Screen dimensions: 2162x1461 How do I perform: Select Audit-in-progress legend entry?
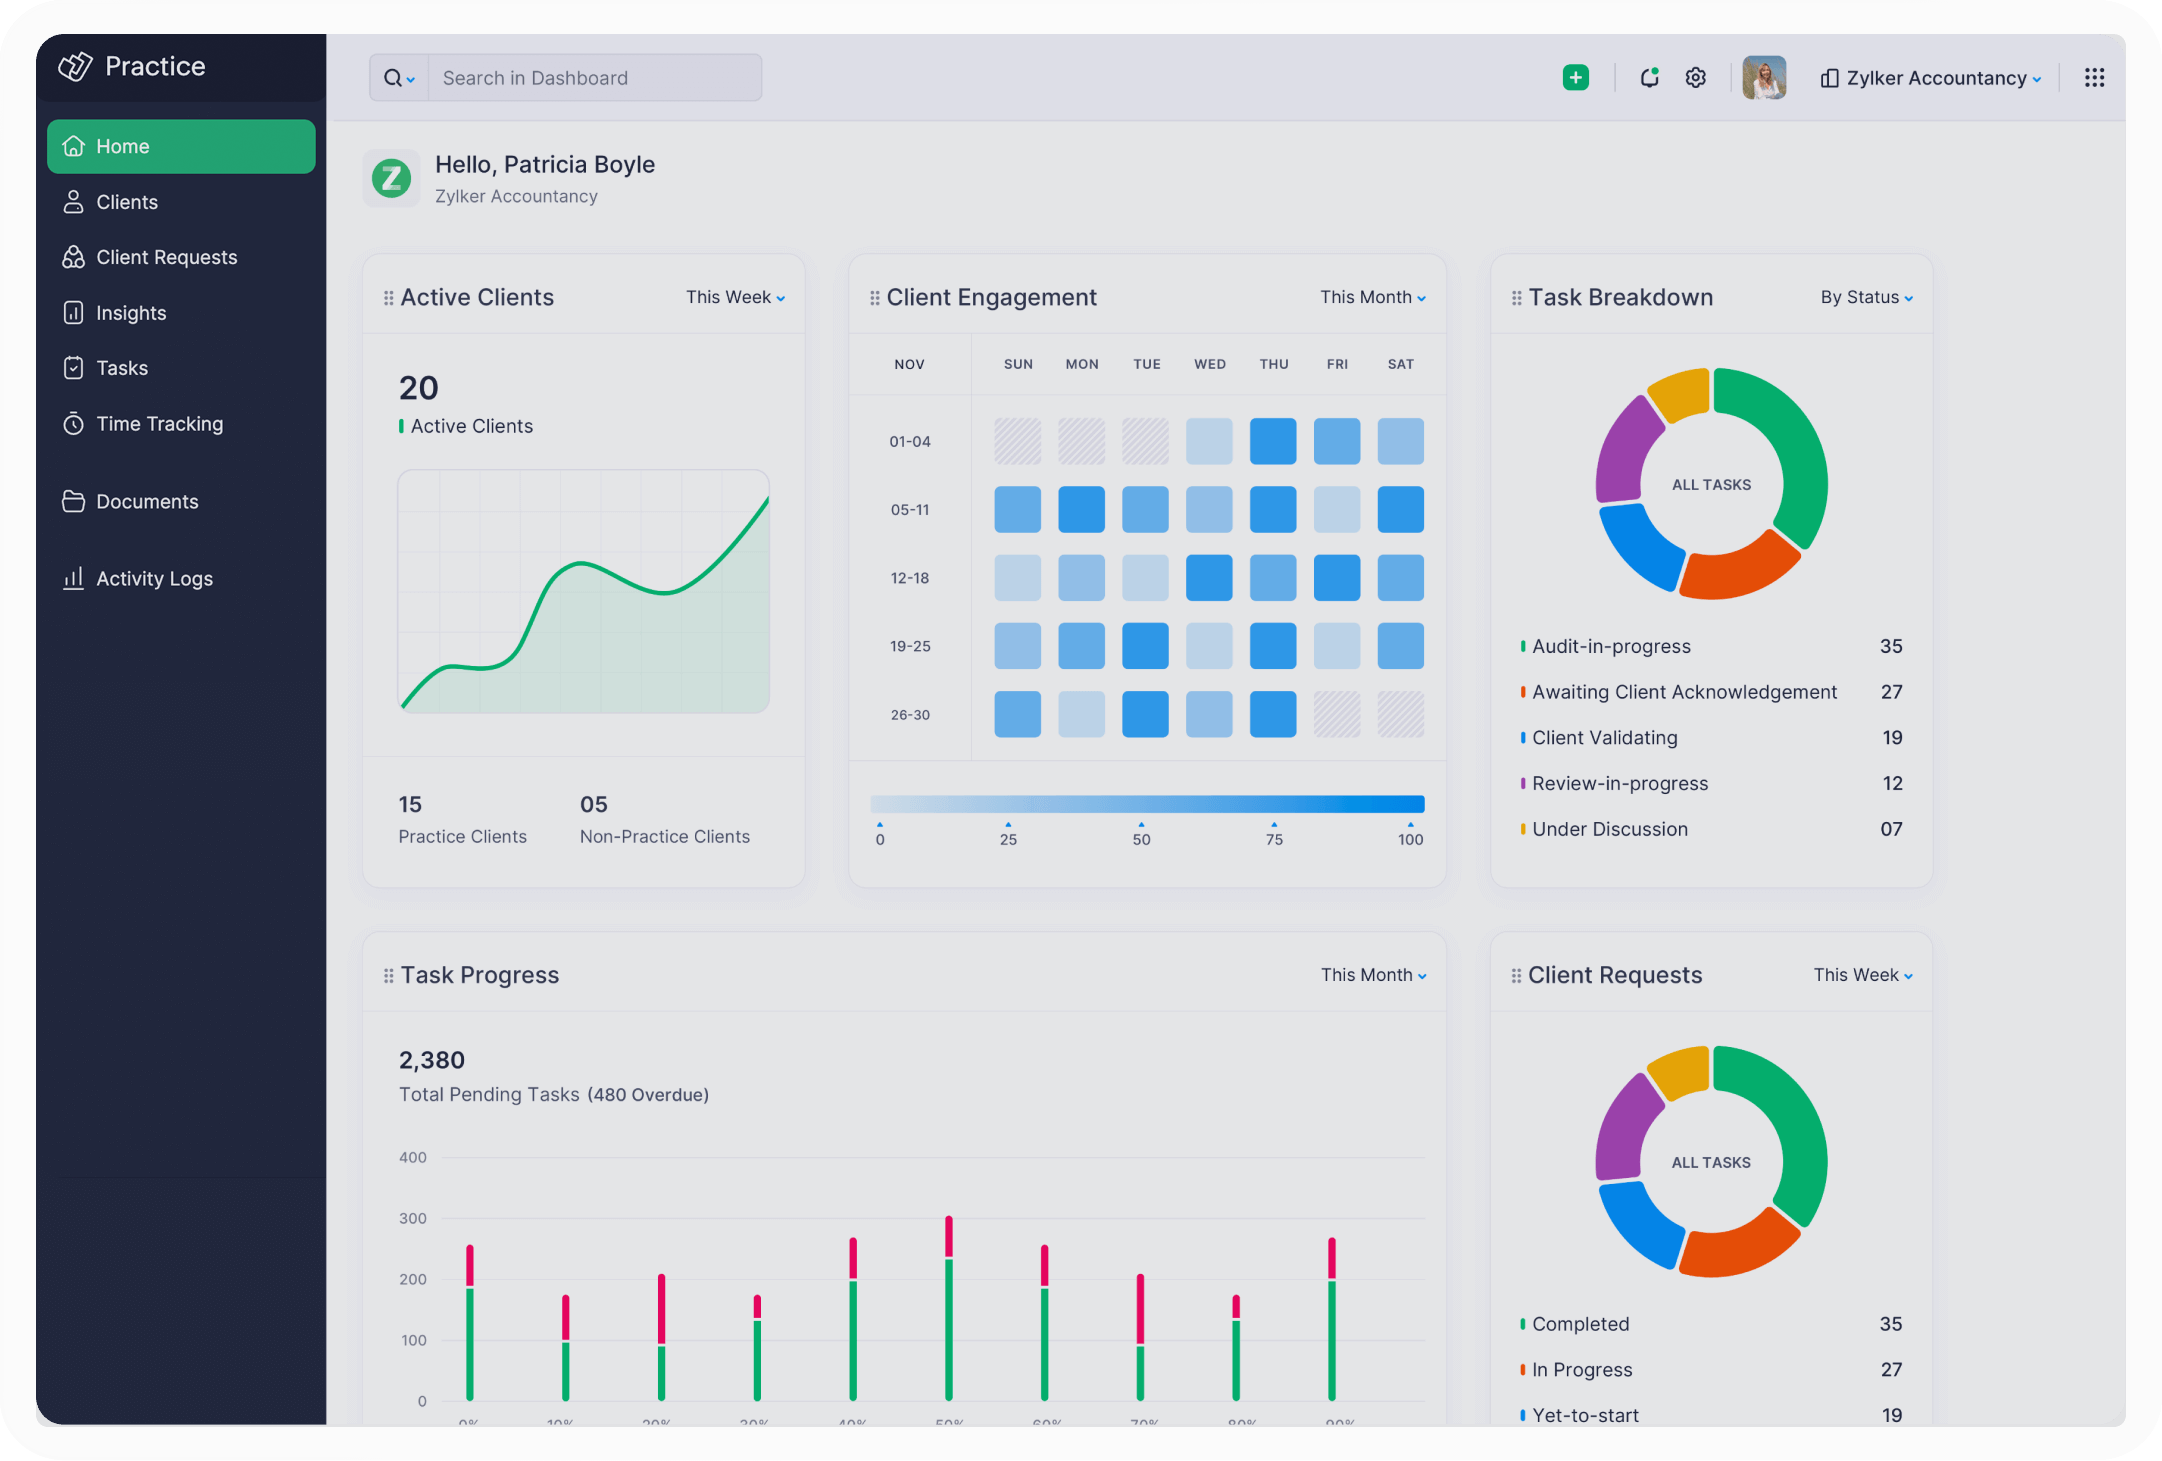[1610, 646]
